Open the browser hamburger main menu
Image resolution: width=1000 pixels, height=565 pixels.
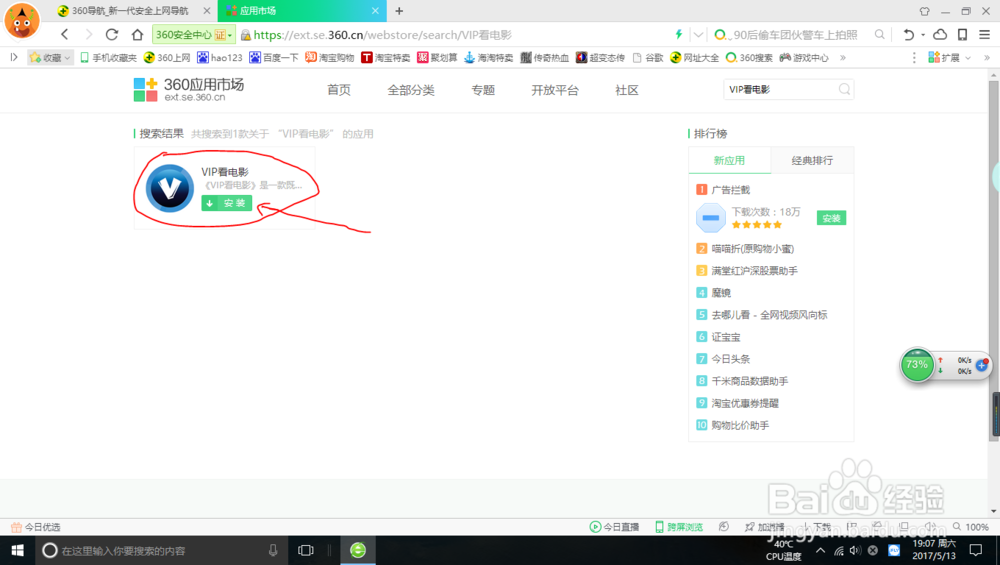click(x=985, y=34)
